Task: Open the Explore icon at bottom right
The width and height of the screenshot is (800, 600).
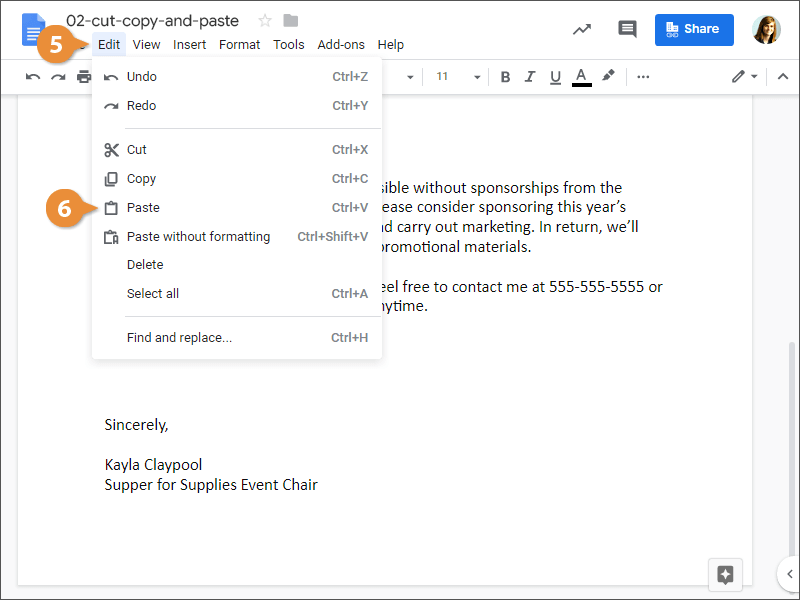Action: point(725,574)
